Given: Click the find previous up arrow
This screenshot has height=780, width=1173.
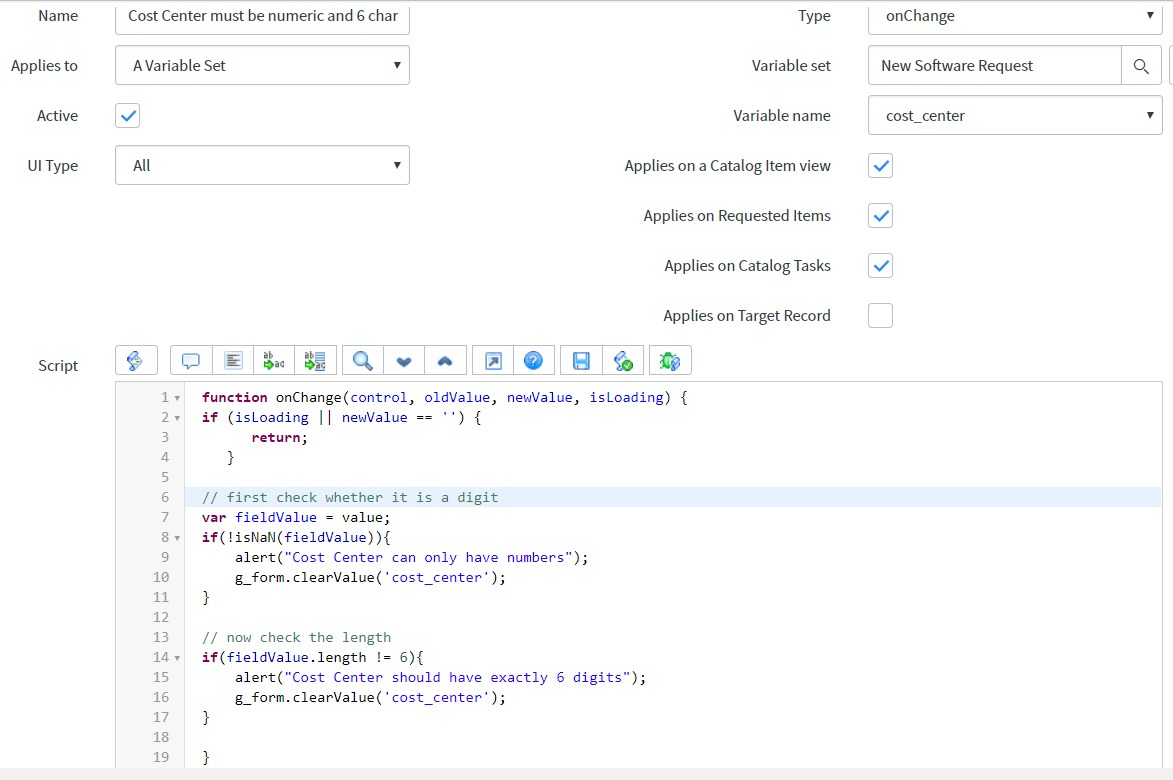Looking at the screenshot, I should (445, 360).
